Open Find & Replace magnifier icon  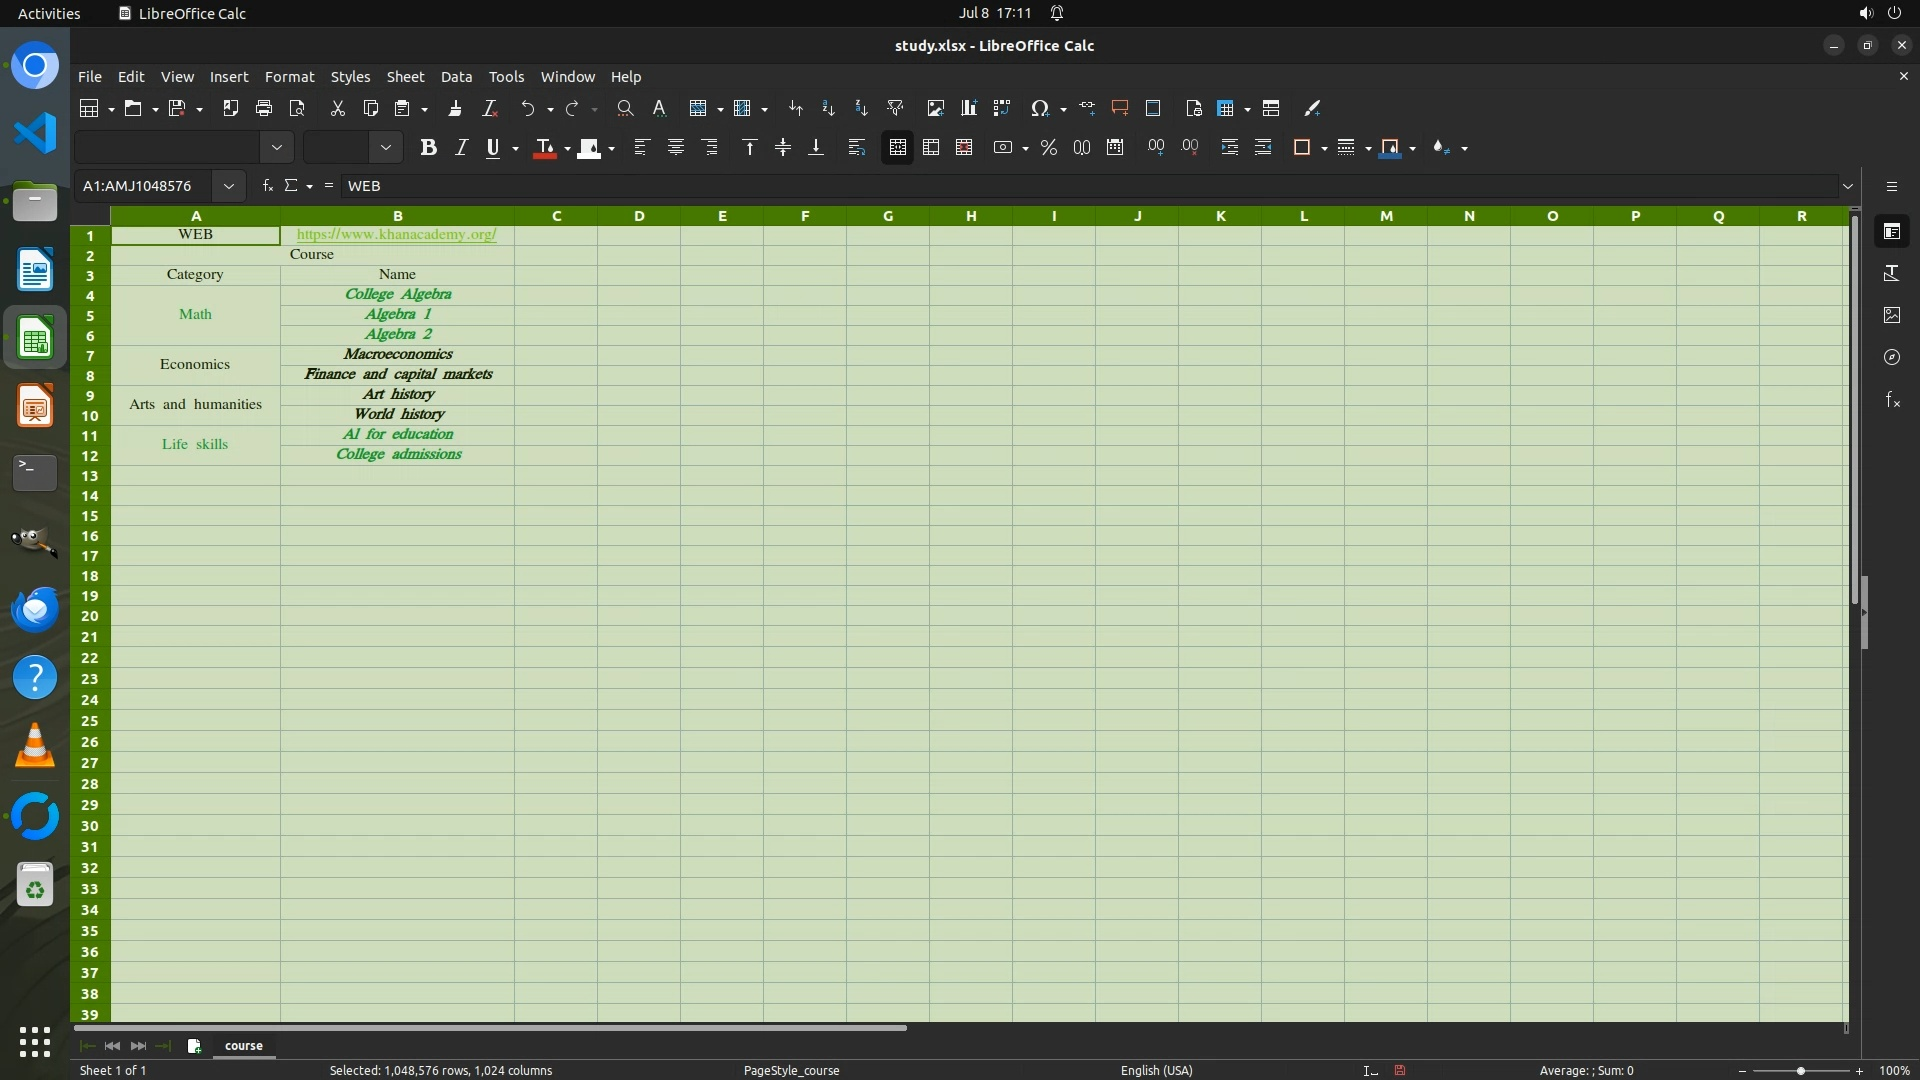click(625, 108)
